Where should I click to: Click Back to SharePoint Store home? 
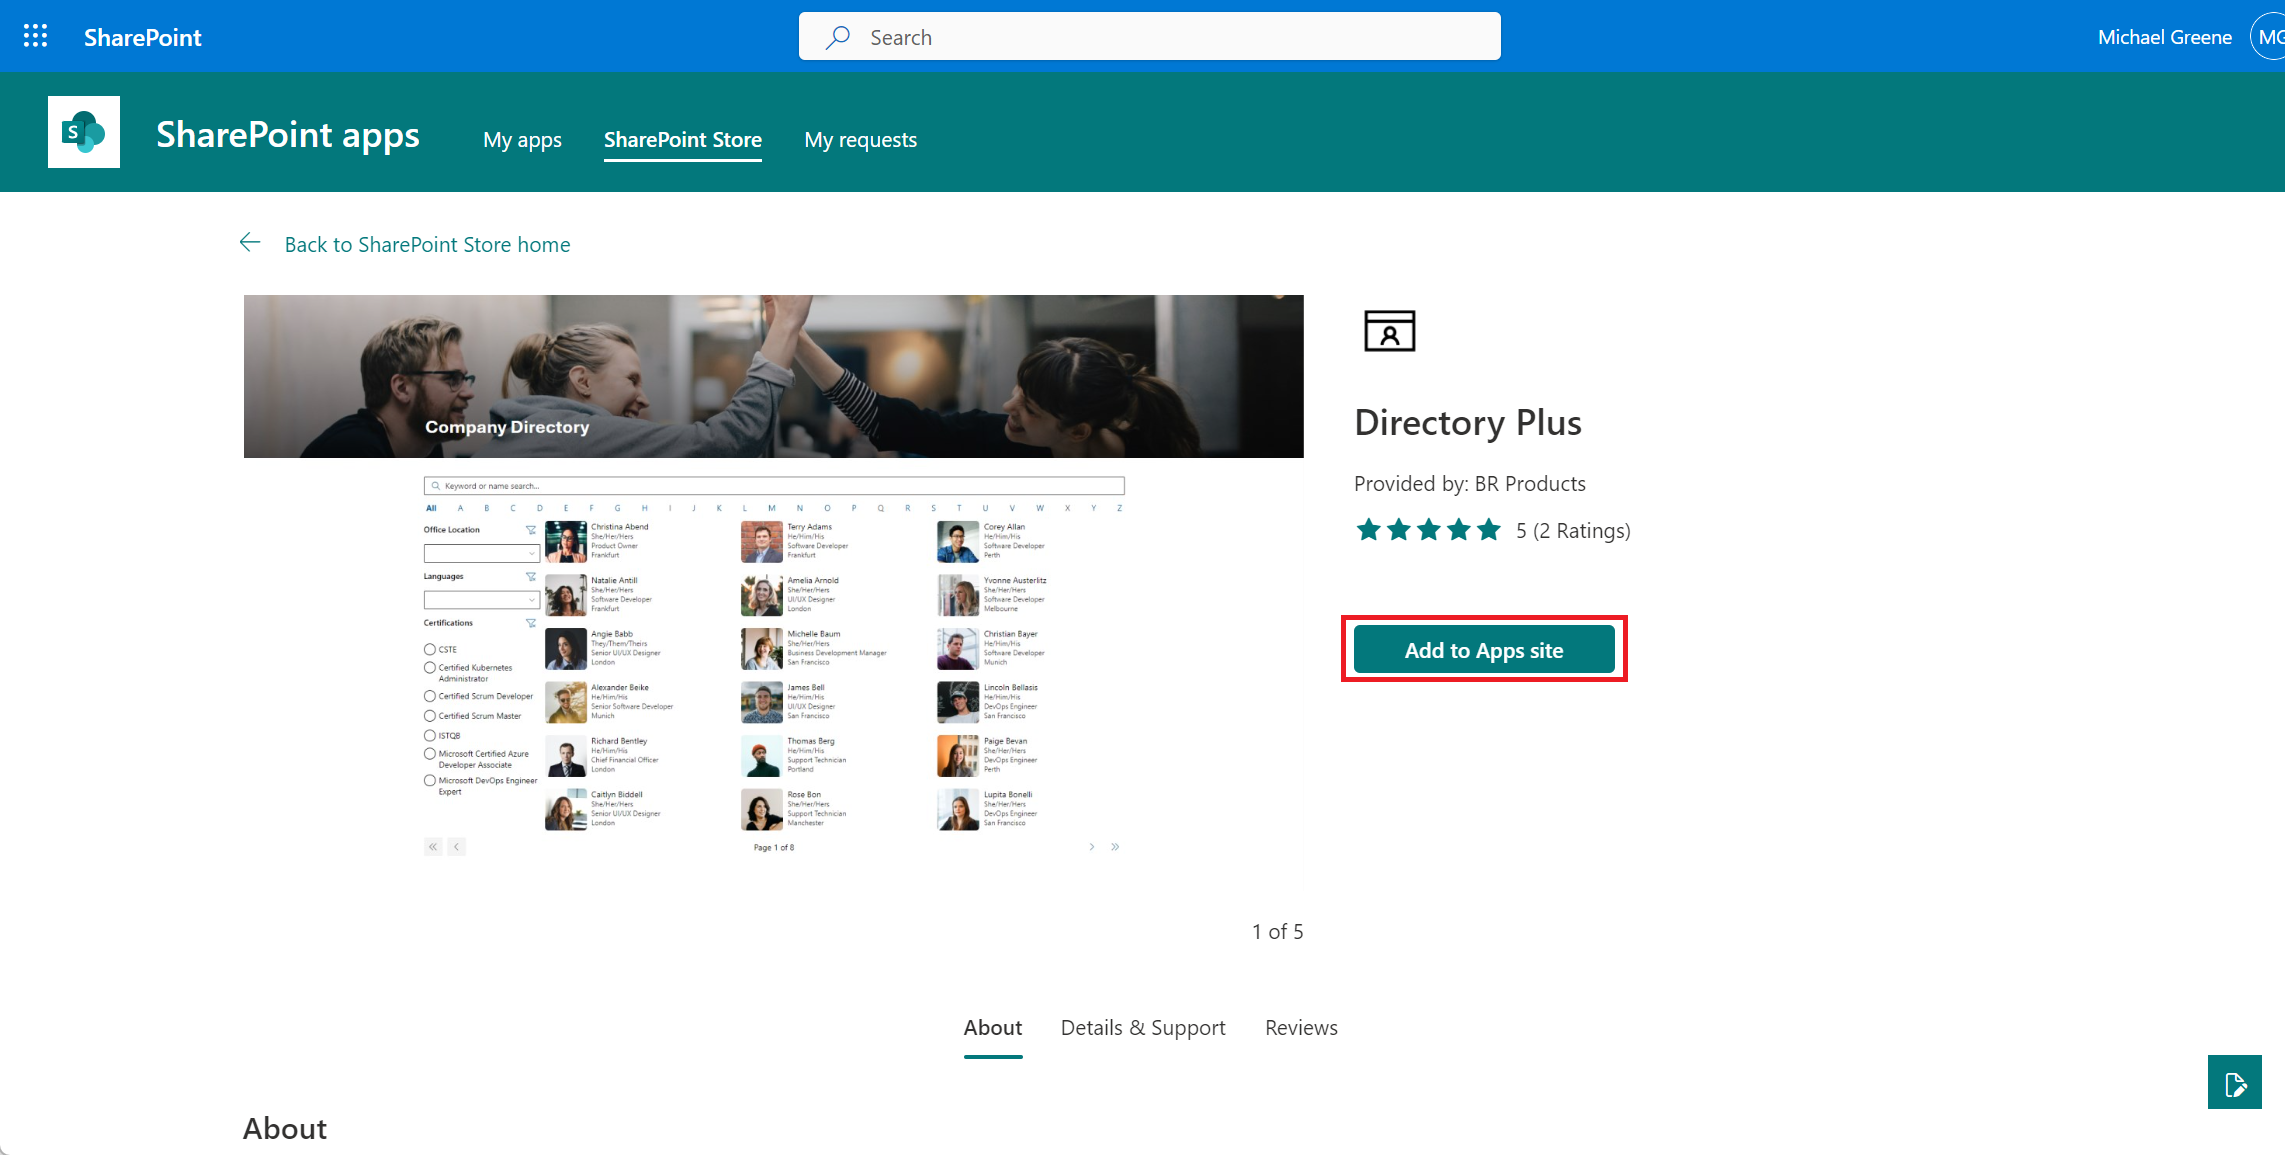click(x=427, y=245)
